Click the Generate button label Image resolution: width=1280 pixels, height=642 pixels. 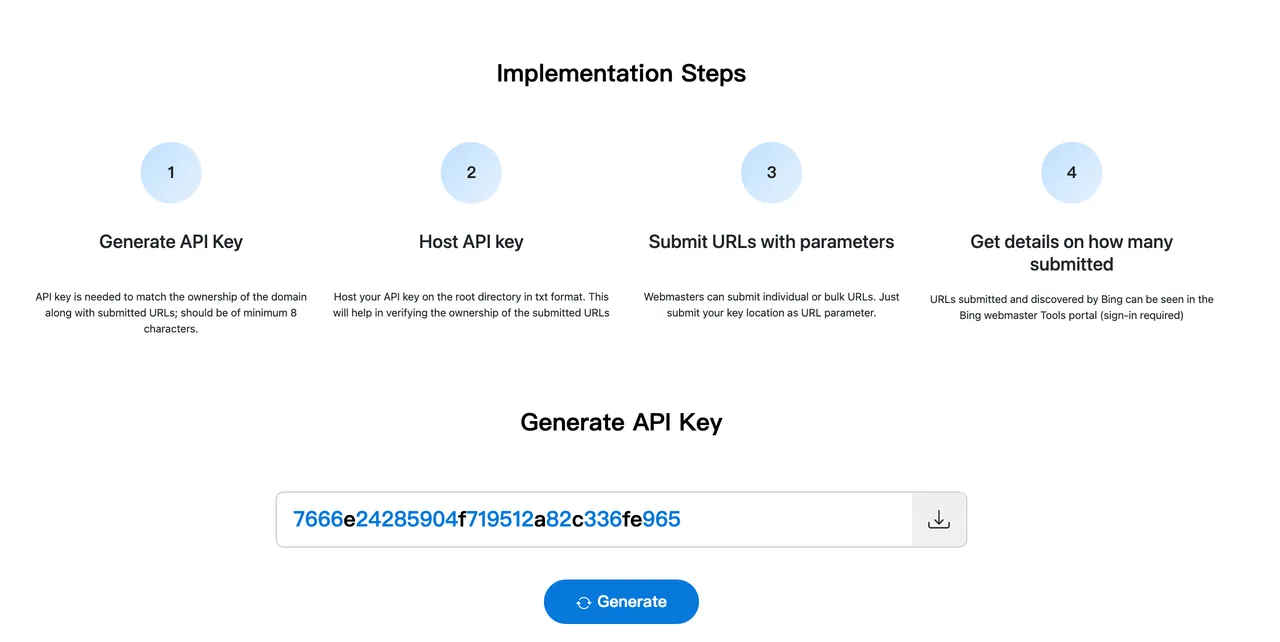[x=632, y=602]
